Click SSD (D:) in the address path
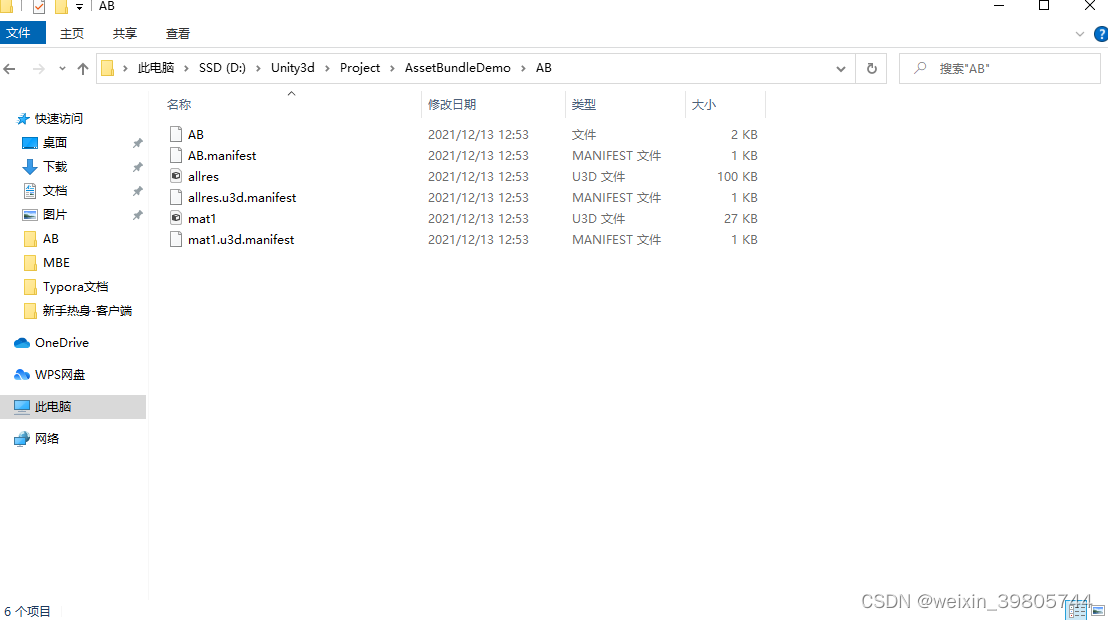 [x=223, y=68]
